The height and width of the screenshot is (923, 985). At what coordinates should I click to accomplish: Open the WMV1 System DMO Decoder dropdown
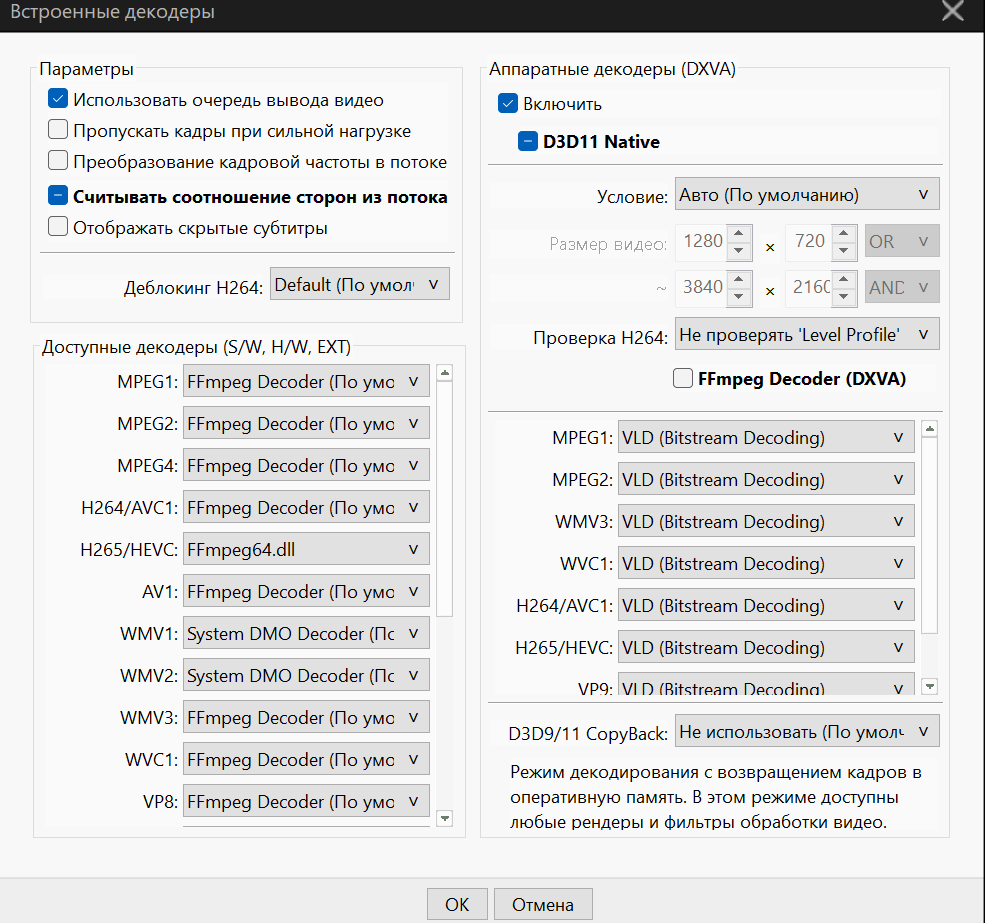306,633
